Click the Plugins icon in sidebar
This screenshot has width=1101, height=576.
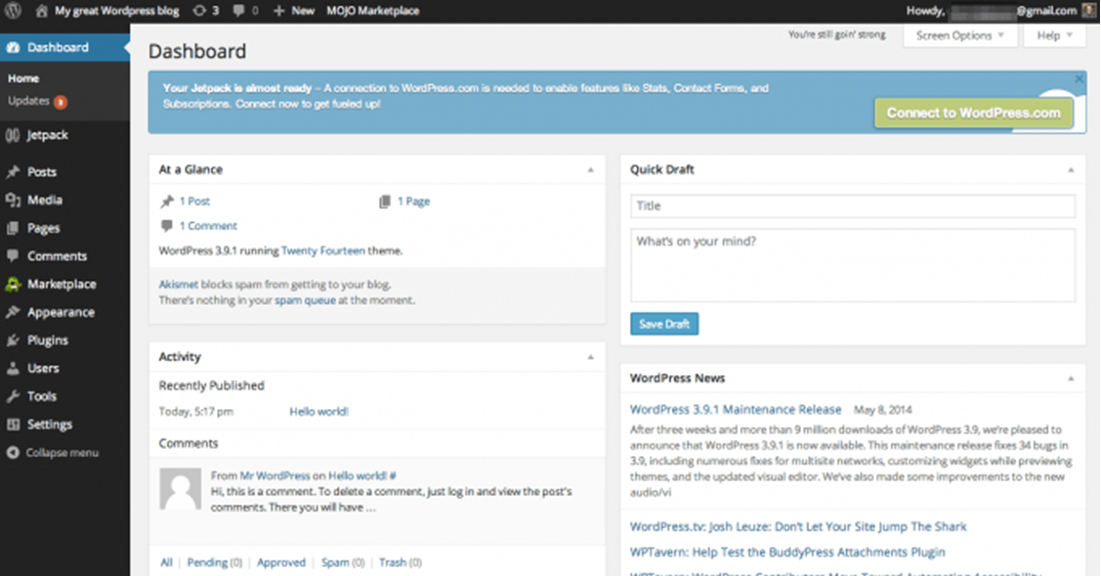tap(13, 340)
